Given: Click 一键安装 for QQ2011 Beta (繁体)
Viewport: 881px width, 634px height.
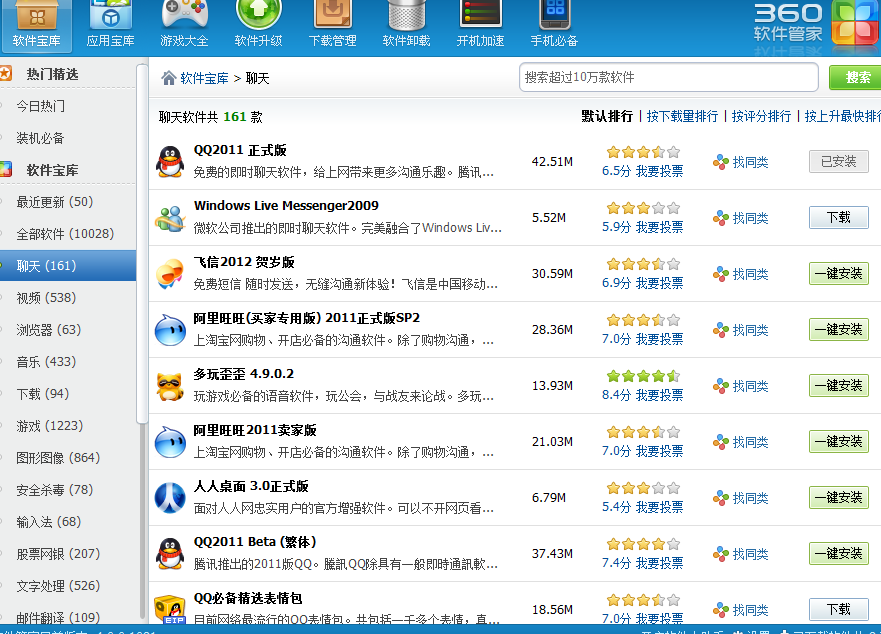Looking at the screenshot, I should pos(839,554).
